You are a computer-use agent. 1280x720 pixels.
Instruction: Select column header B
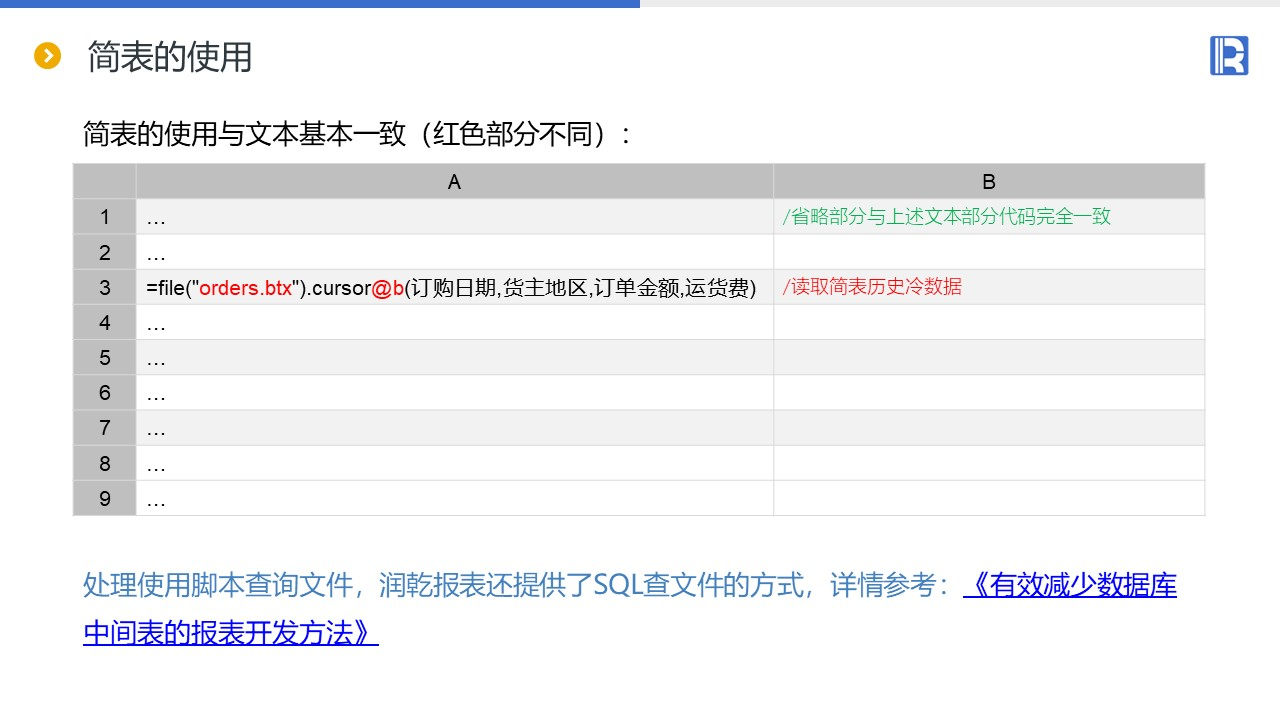click(x=989, y=181)
